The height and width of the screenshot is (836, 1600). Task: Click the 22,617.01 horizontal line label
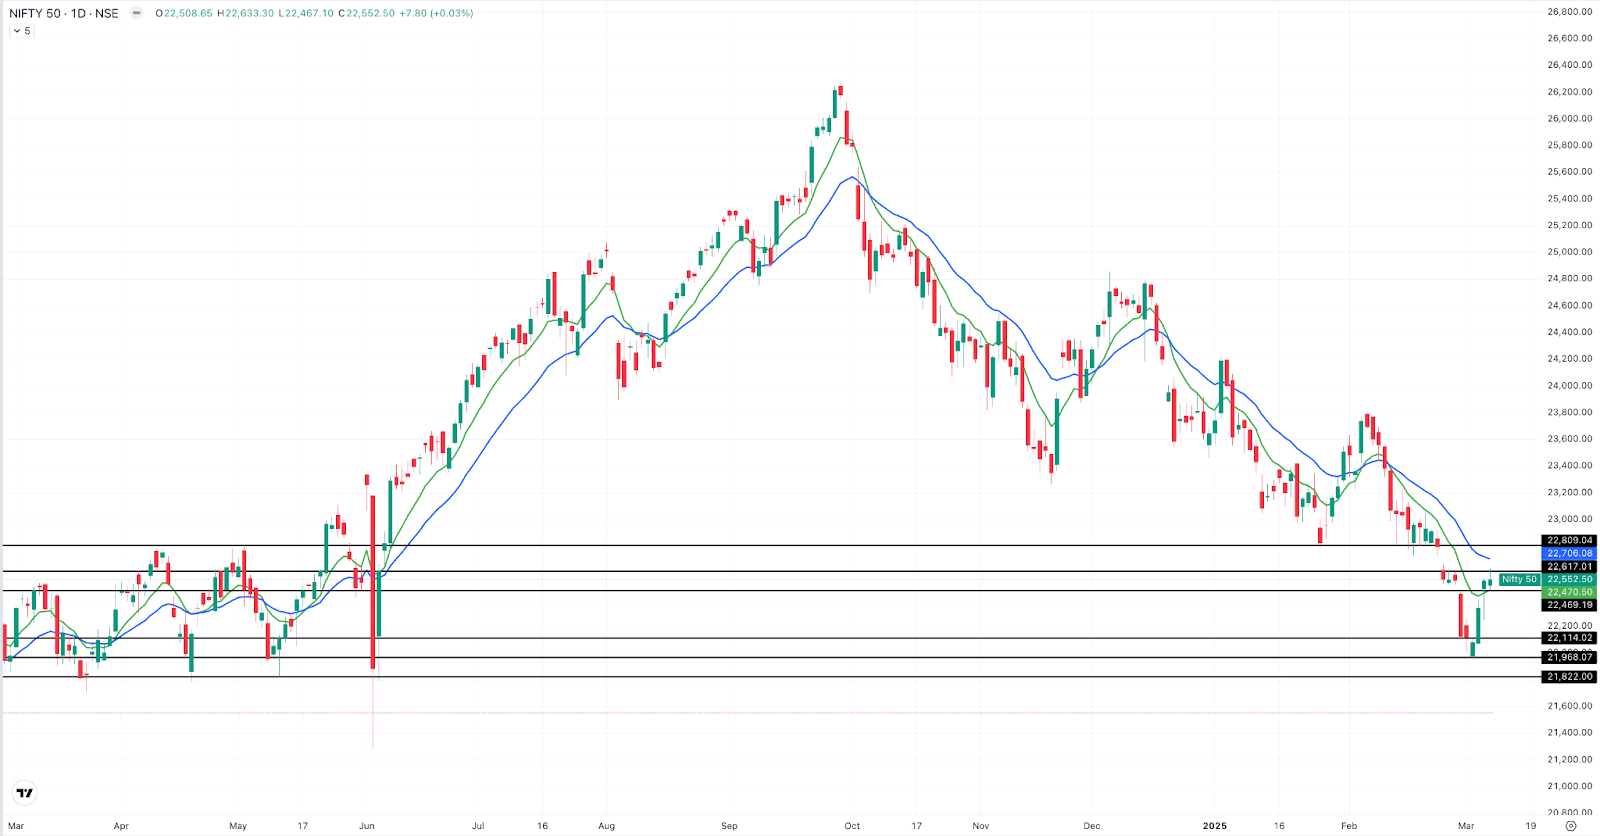pos(1569,566)
